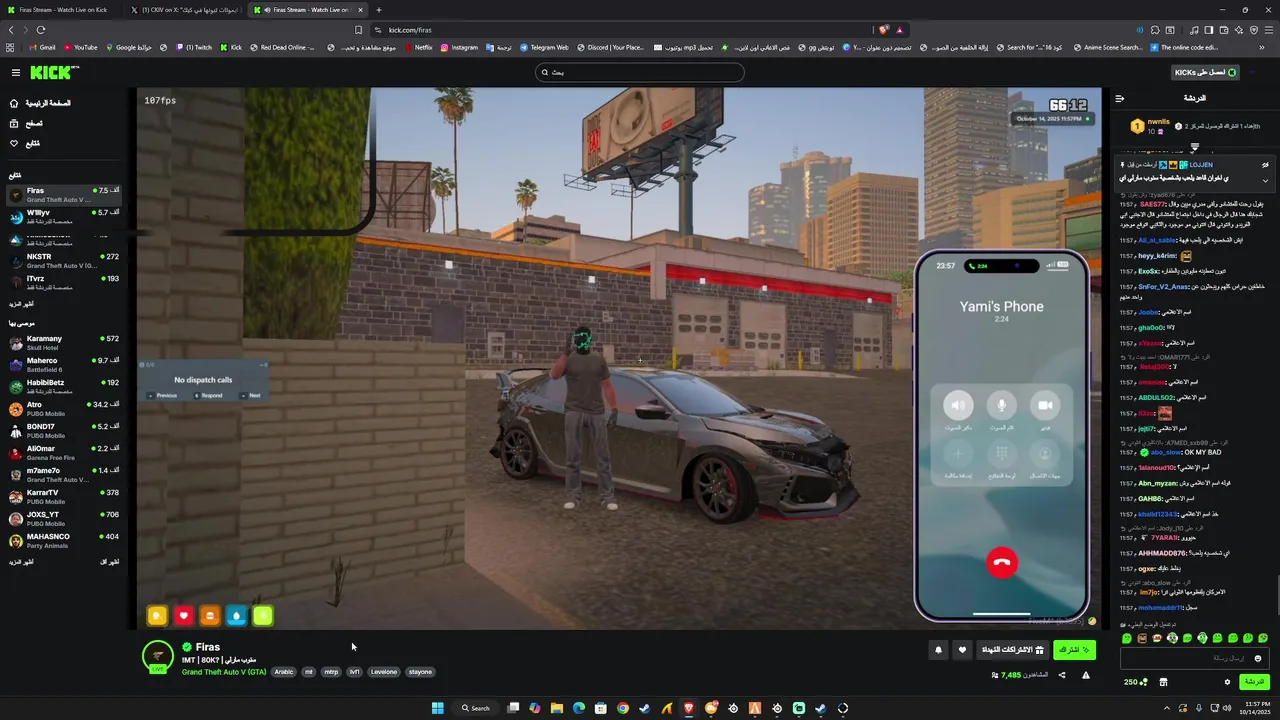Expand followed channels with show more
Image resolution: width=1280 pixels, height=720 pixels.
(21, 304)
